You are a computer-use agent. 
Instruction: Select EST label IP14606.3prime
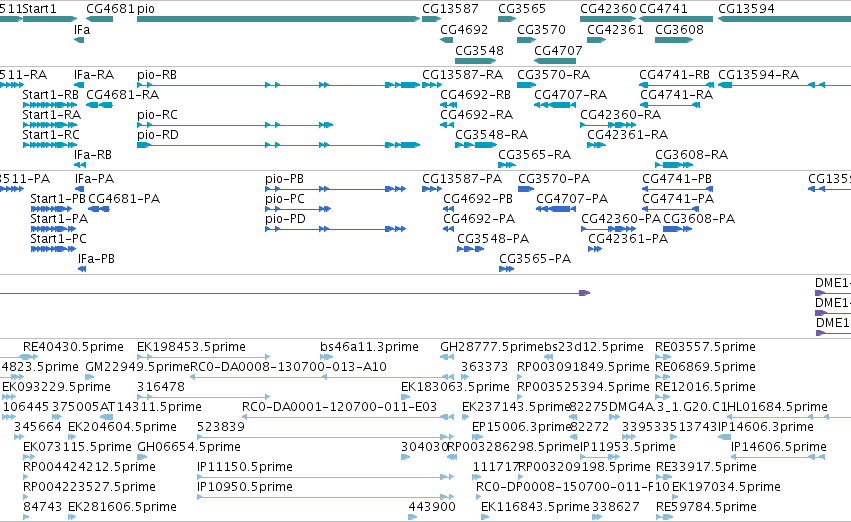pos(766,427)
